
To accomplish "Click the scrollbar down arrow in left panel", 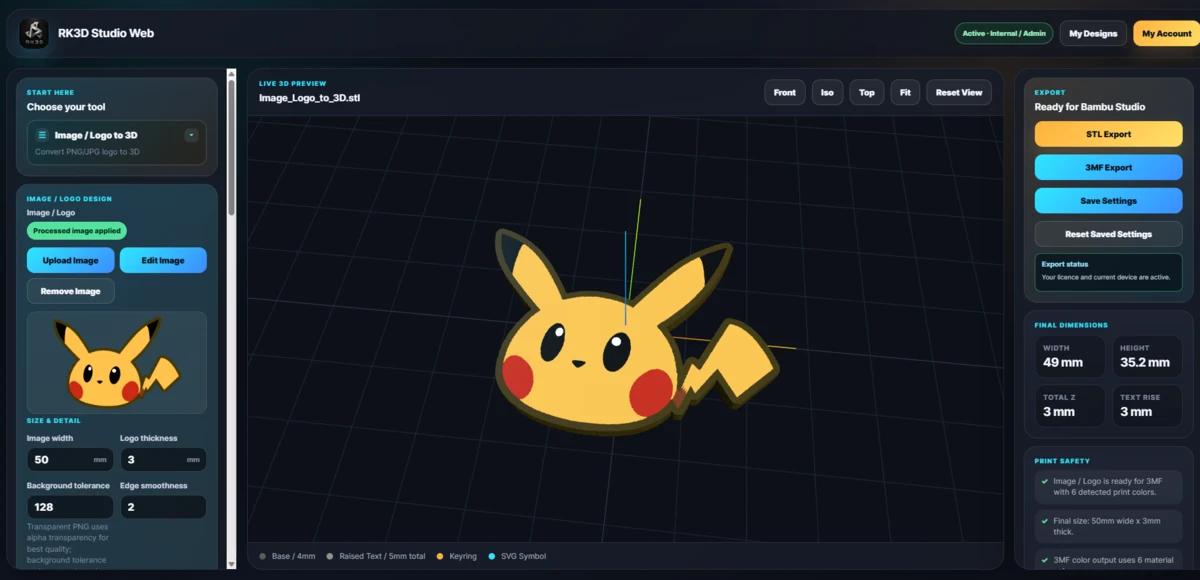I will 232,564.
